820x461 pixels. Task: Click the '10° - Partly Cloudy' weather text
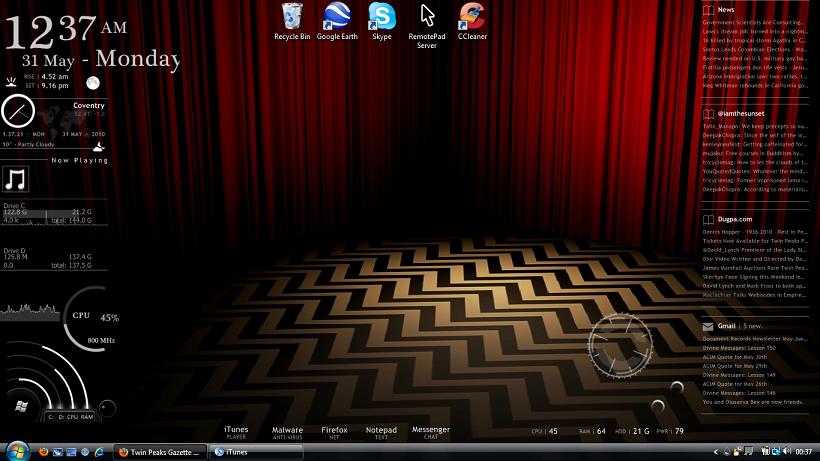tap(28, 144)
